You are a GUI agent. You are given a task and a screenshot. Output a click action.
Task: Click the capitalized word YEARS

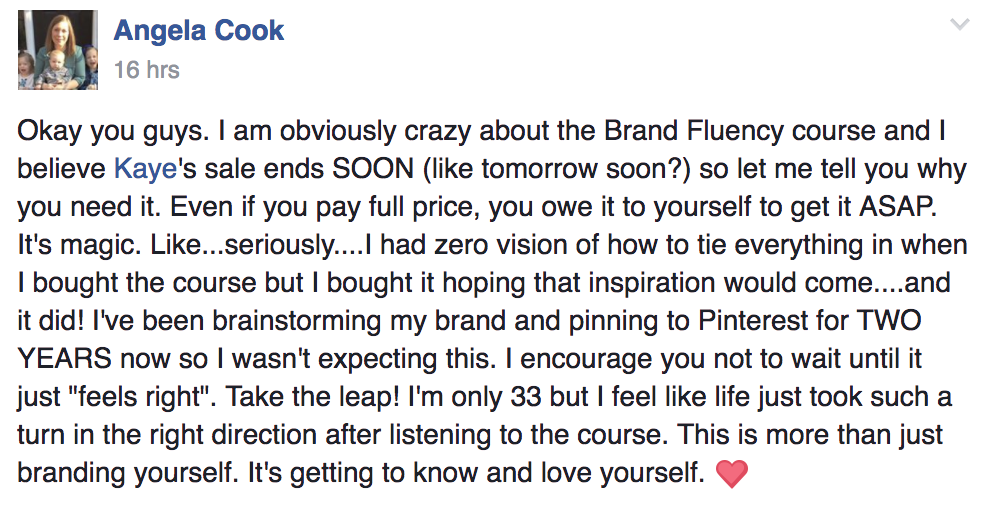[x=64, y=359]
